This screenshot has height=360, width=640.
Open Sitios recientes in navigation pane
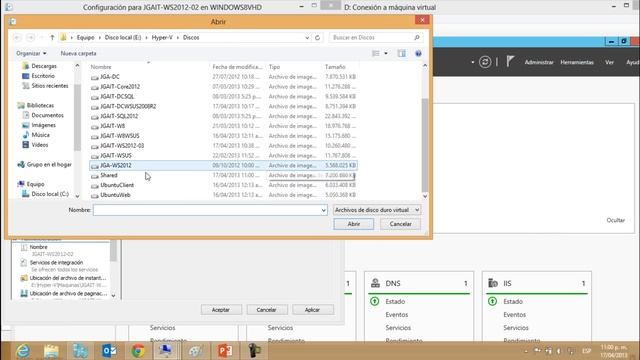tap(45, 86)
